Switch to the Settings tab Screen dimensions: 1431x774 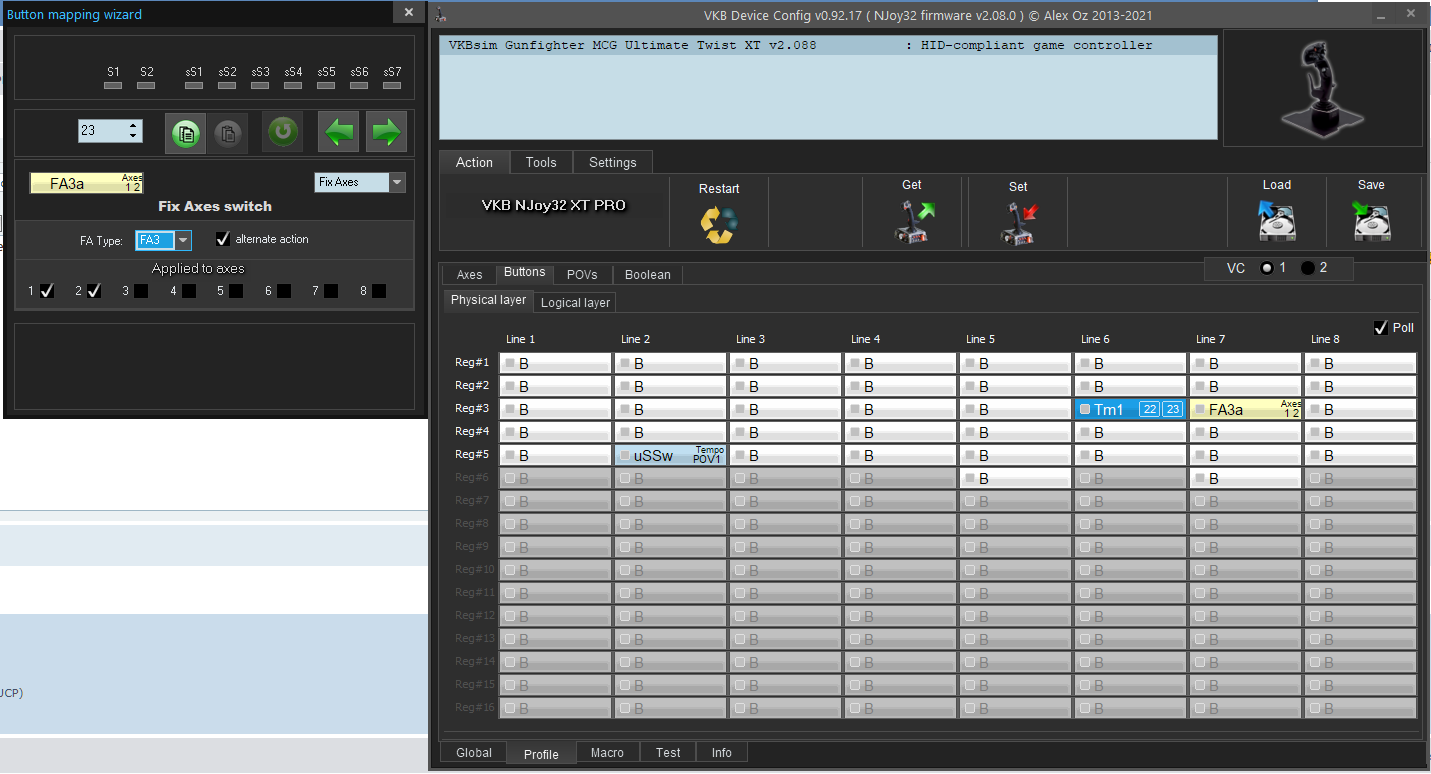612,162
